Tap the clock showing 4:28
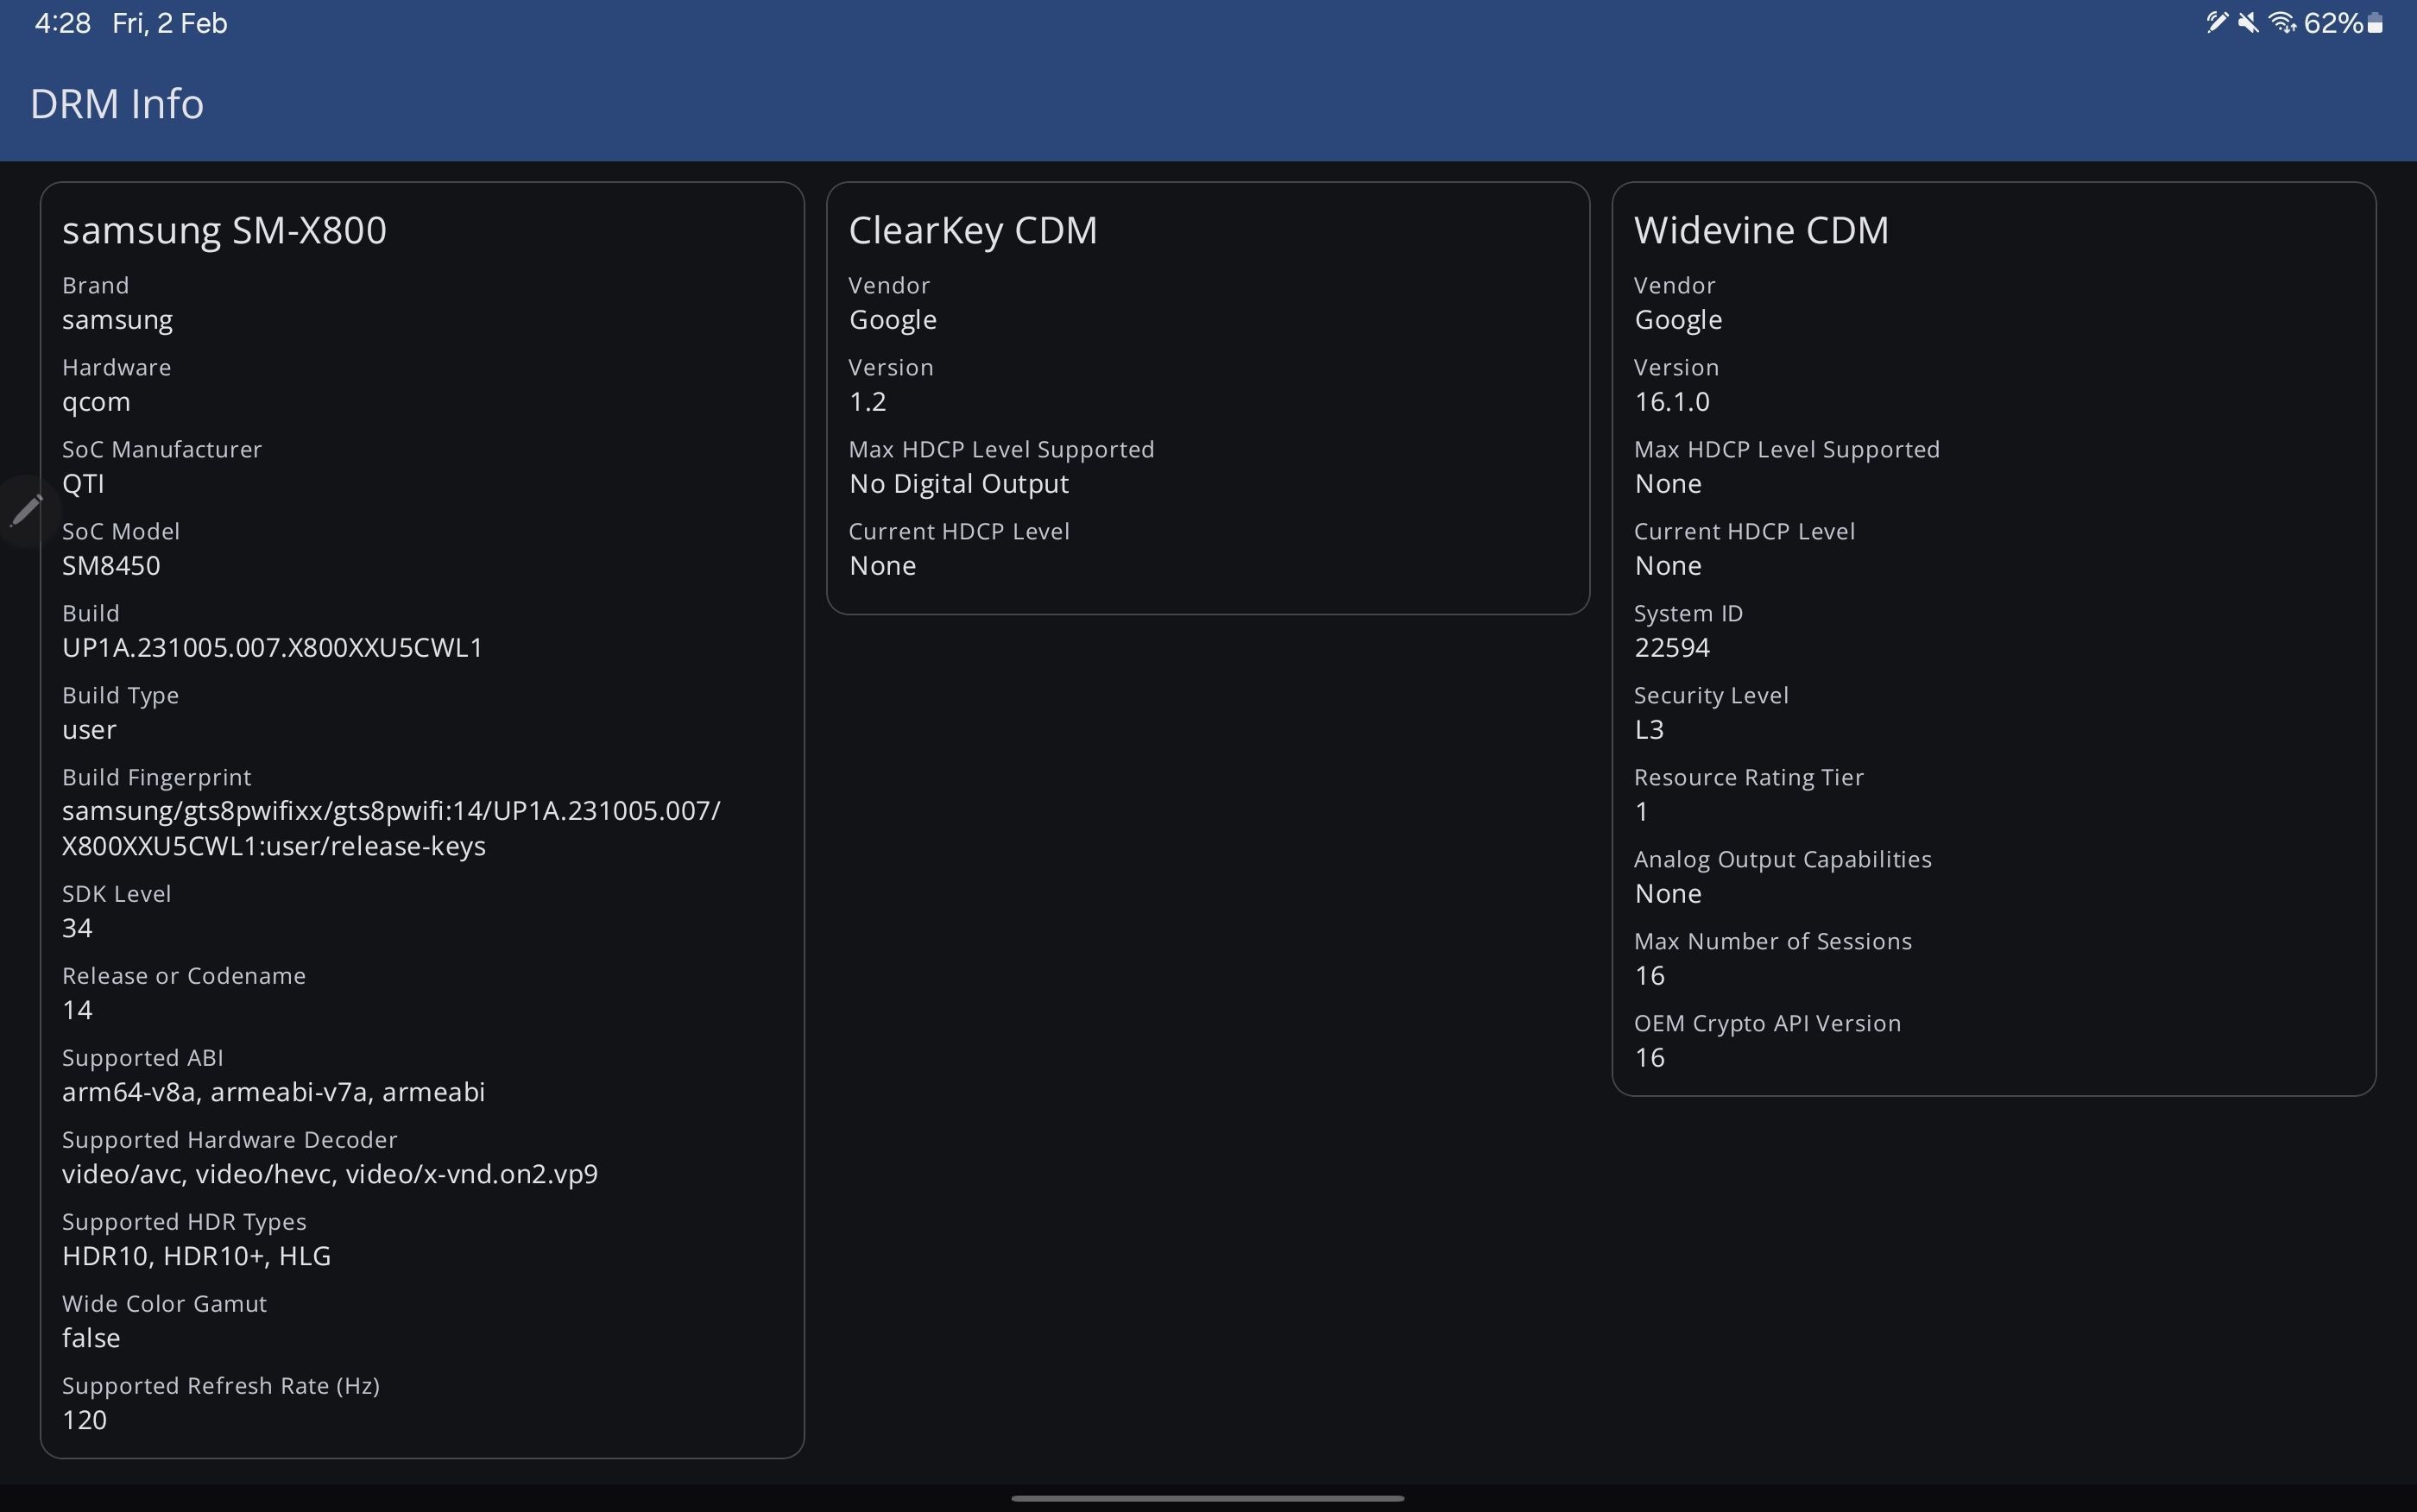This screenshot has height=1512, width=2417. click(x=61, y=22)
